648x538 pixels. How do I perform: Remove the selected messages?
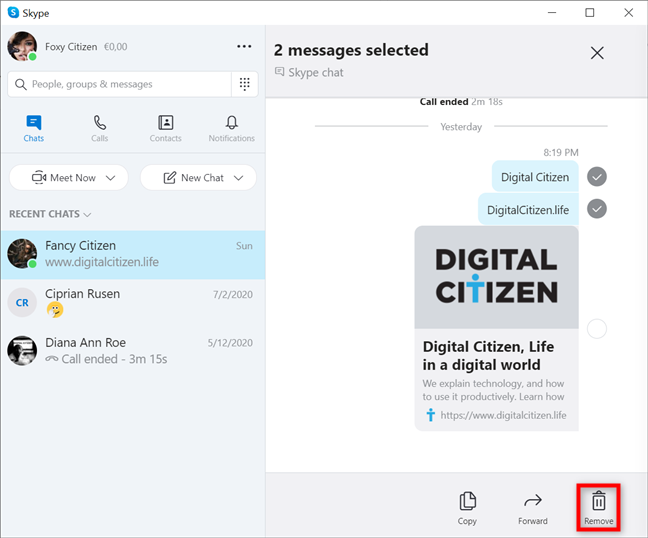pyautogui.click(x=598, y=508)
